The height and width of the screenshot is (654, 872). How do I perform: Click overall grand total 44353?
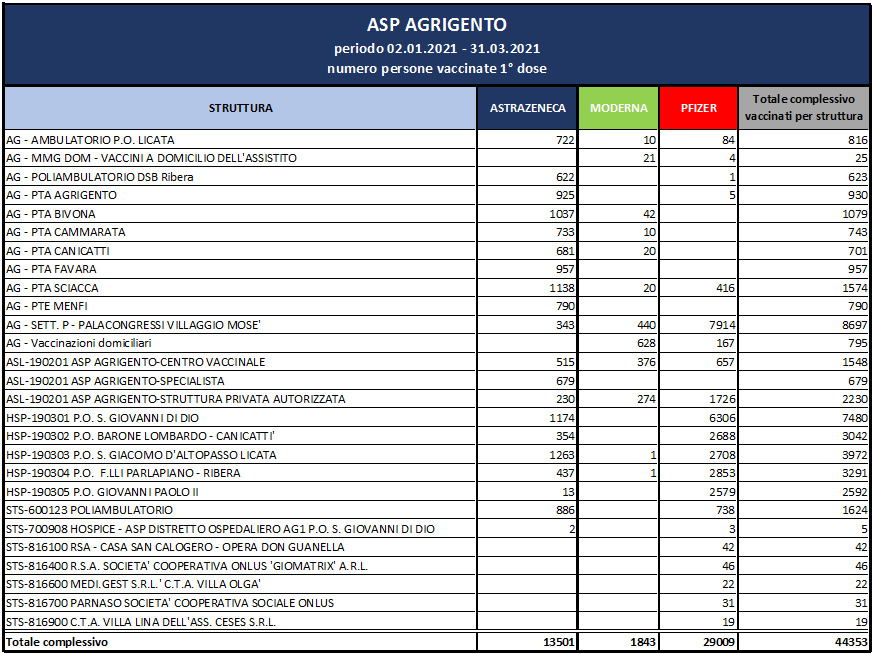tap(853, 642)
